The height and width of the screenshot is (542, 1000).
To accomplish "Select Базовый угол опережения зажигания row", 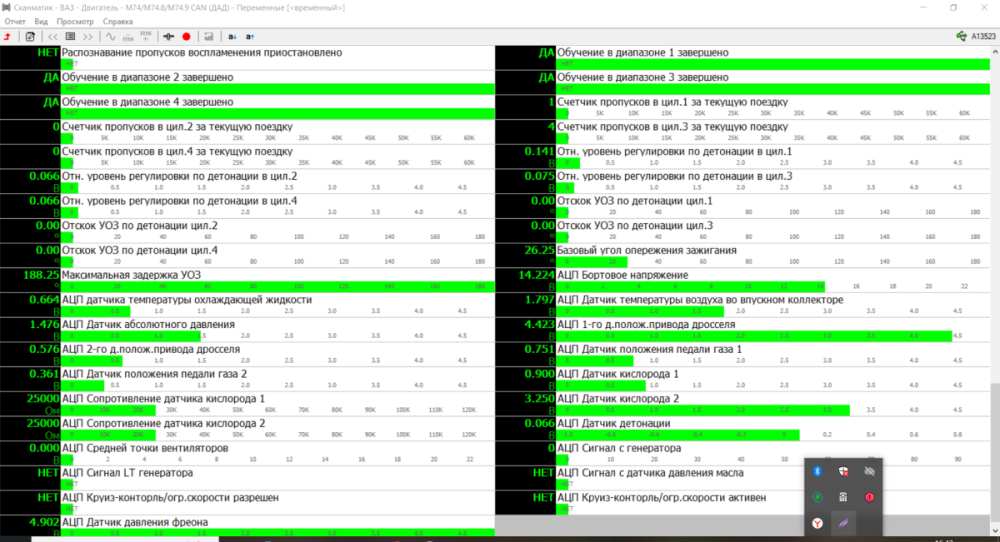I will (742, 256).
